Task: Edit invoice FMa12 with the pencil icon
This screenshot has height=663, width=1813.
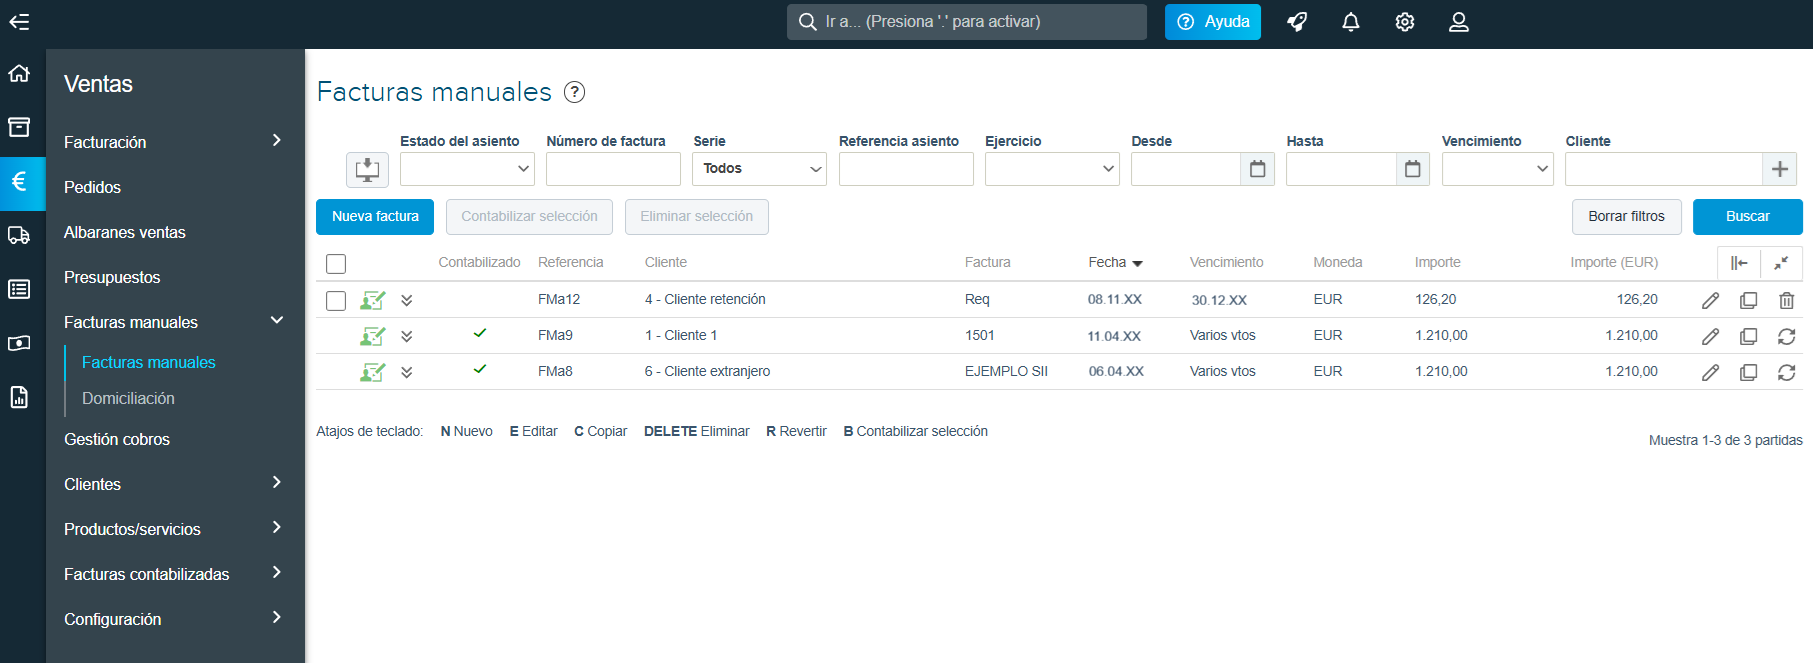Action: point(1711,300)
